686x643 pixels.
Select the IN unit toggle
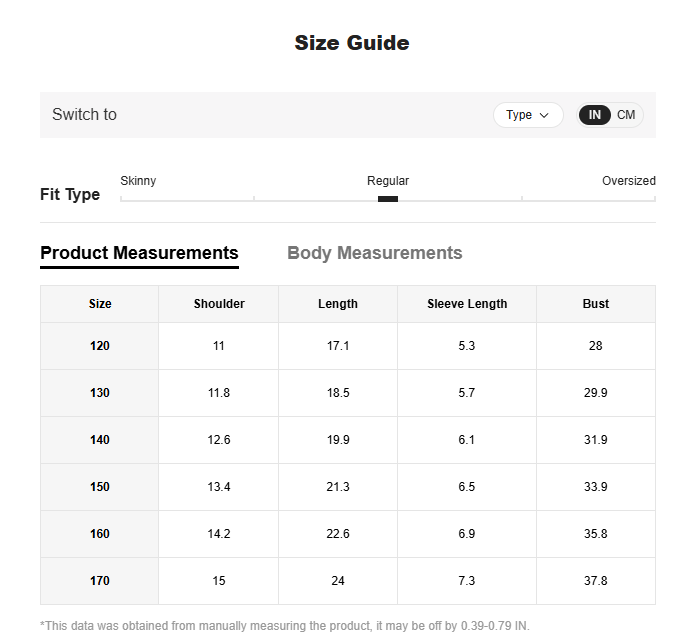pyautogui.click(x=595, y=115)
